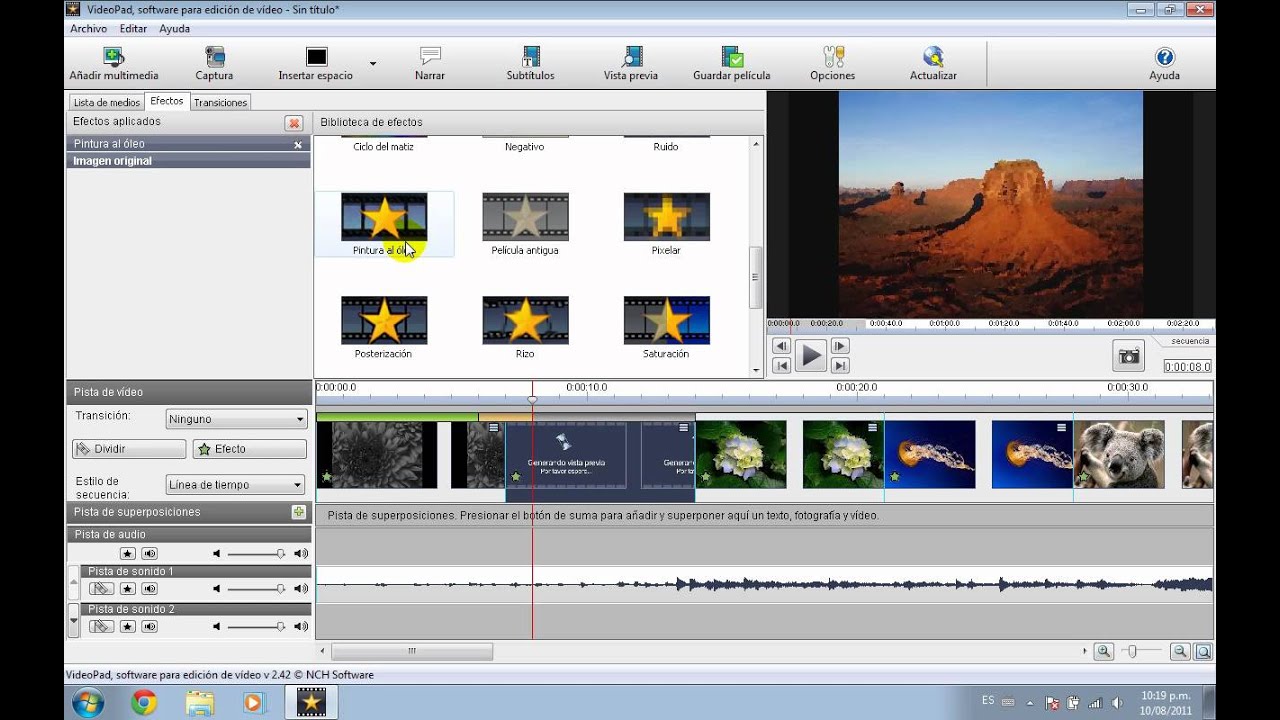Click the Guardar película icon
1280x720 pixels.
click(x=732, y=58)
